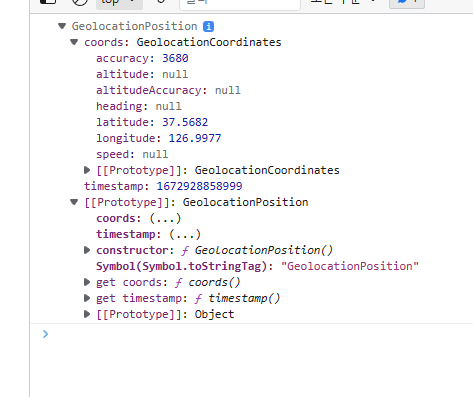Select the longitude value 126.9977

point(195,138)
